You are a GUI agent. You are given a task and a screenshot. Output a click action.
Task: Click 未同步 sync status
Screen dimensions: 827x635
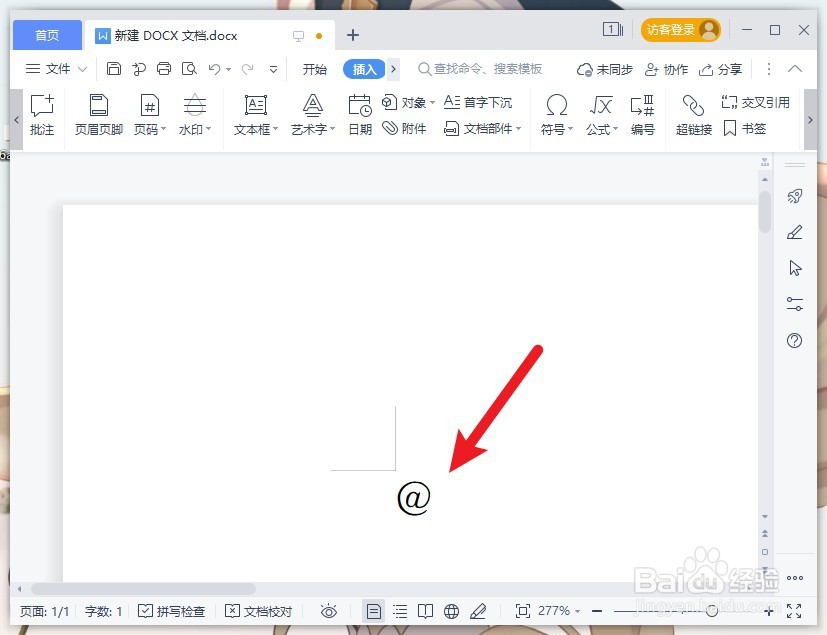[x=604, y=69]
